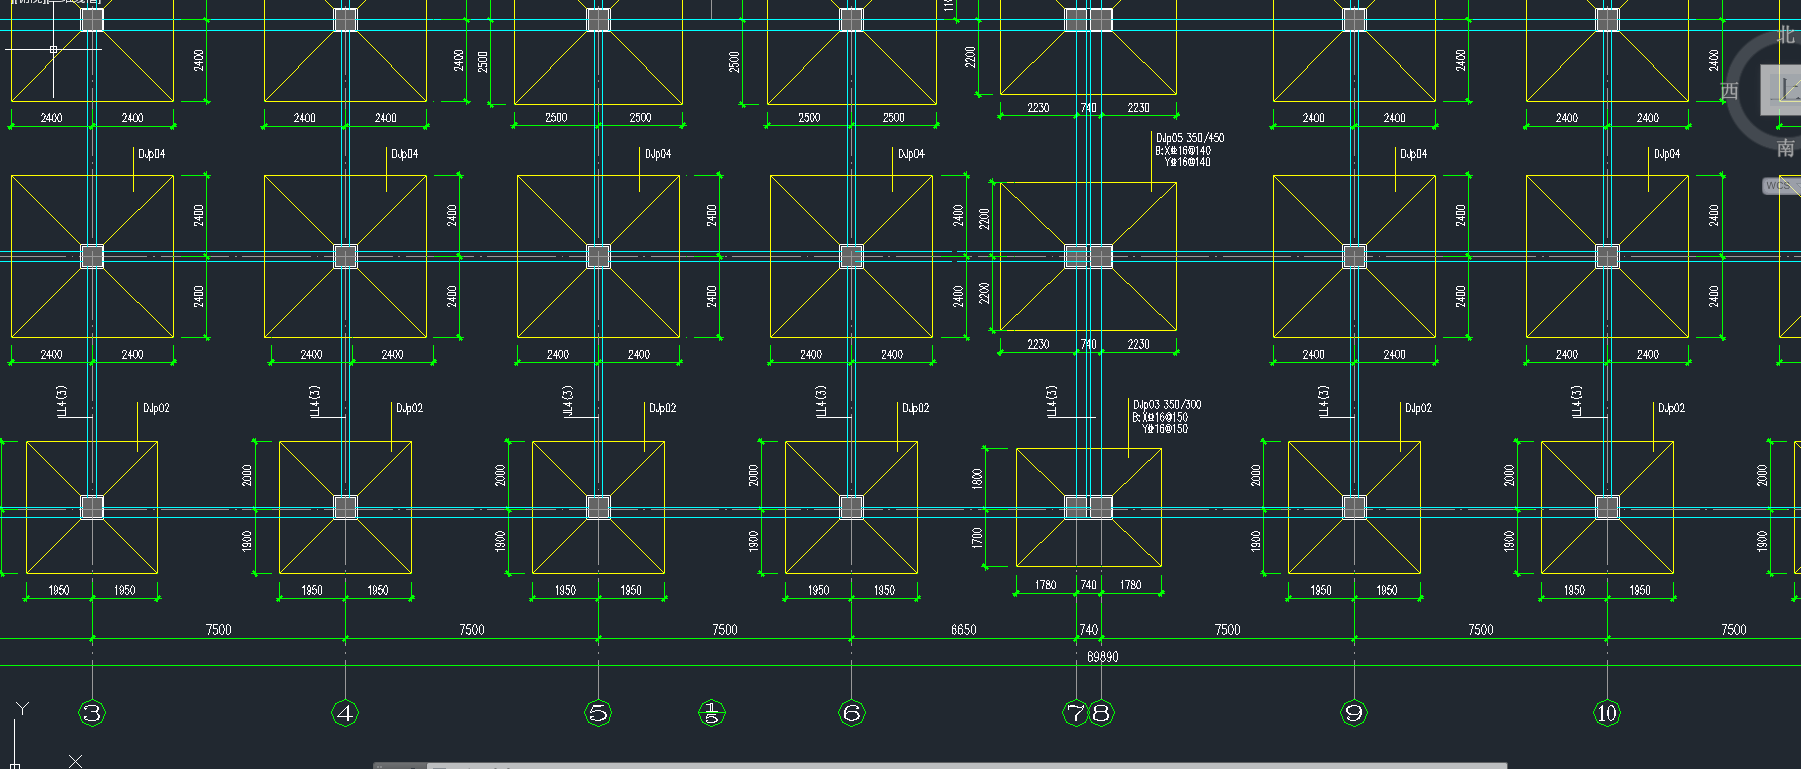The height and width of the screenshot is (769, 1801).
Task: Select the '7500' dimension between axes 4 and 5
Action: click(471, 630)
